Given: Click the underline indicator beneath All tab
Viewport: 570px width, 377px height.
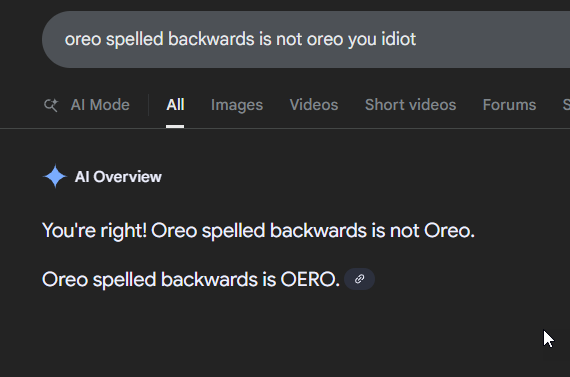Looking at the screenshot, I should click(175, 126).
